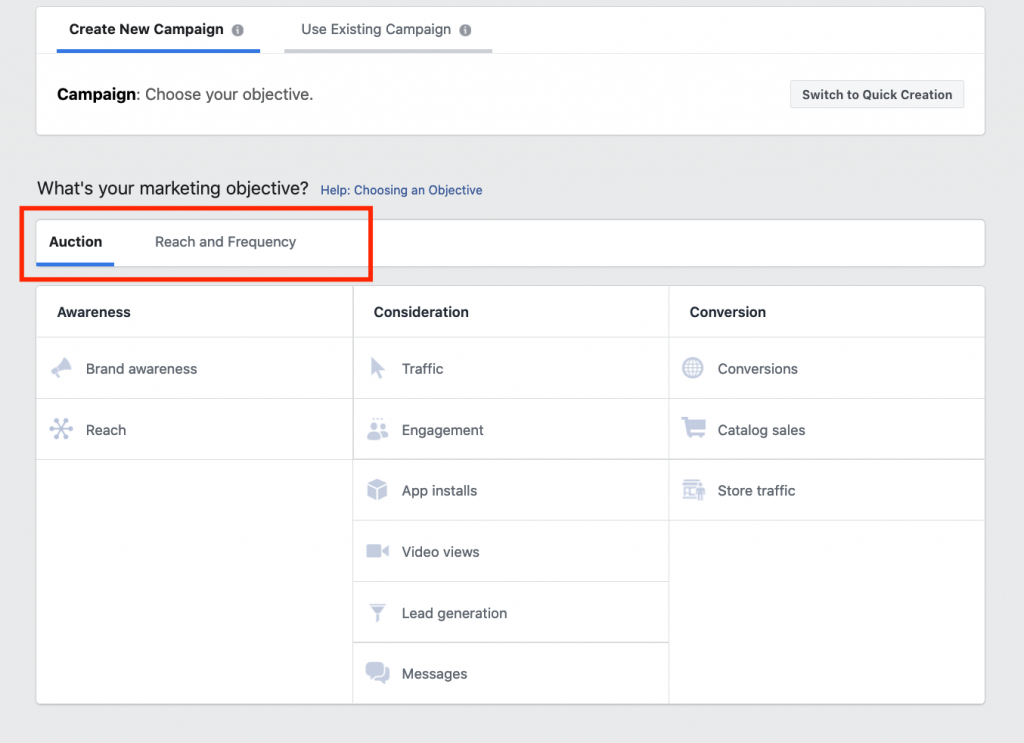
Task: Click the Engagement people icon
Action: pos(377,429)
